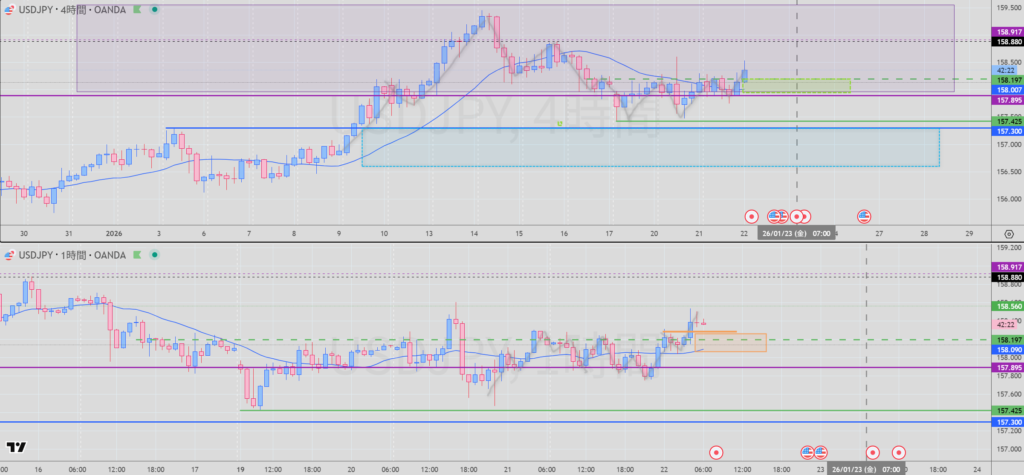Select the 158.560 green price label, lower chart

[1005, 306]
